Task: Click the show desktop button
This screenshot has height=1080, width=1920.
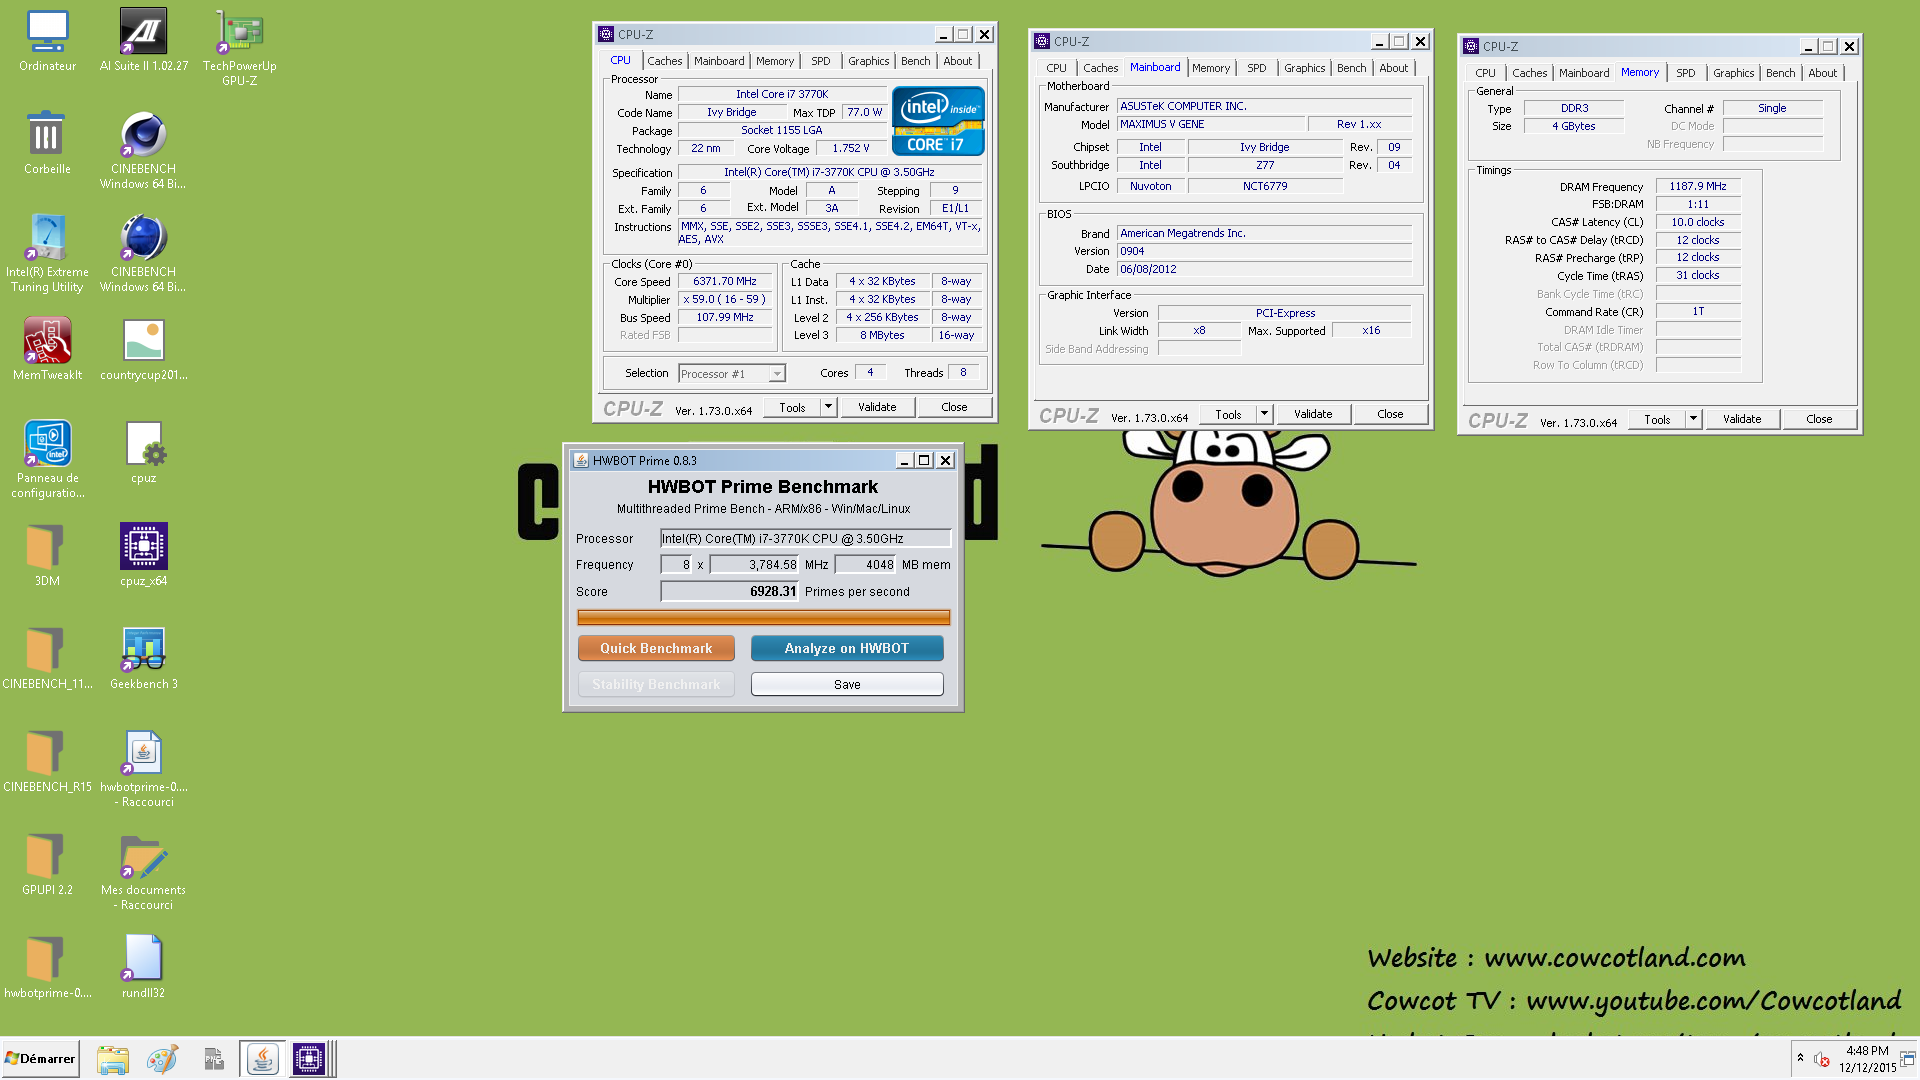Action: pos(1908,1059)
